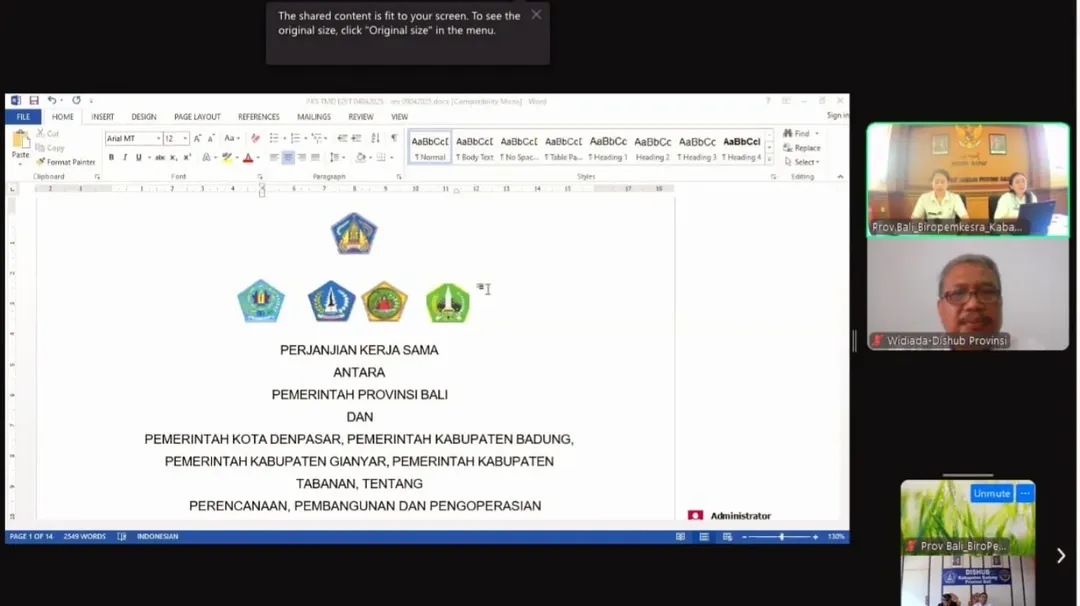Toggle Show/Hide paragraph marks

coord(394,138)
